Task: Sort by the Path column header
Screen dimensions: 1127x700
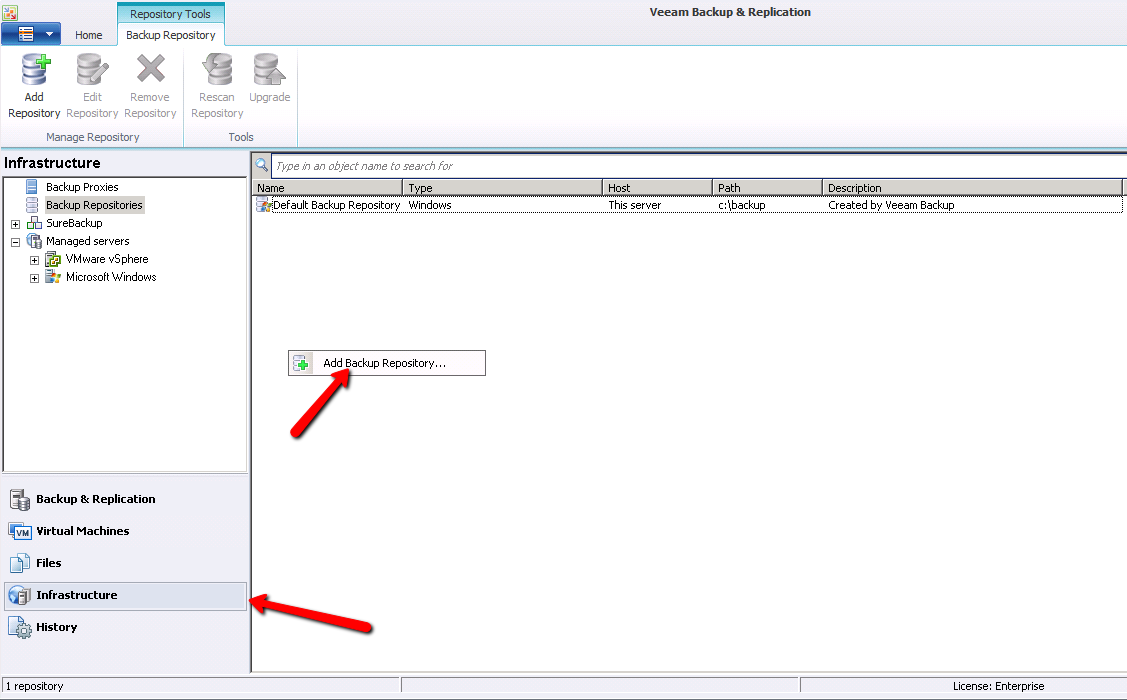Action: [768, 188]
